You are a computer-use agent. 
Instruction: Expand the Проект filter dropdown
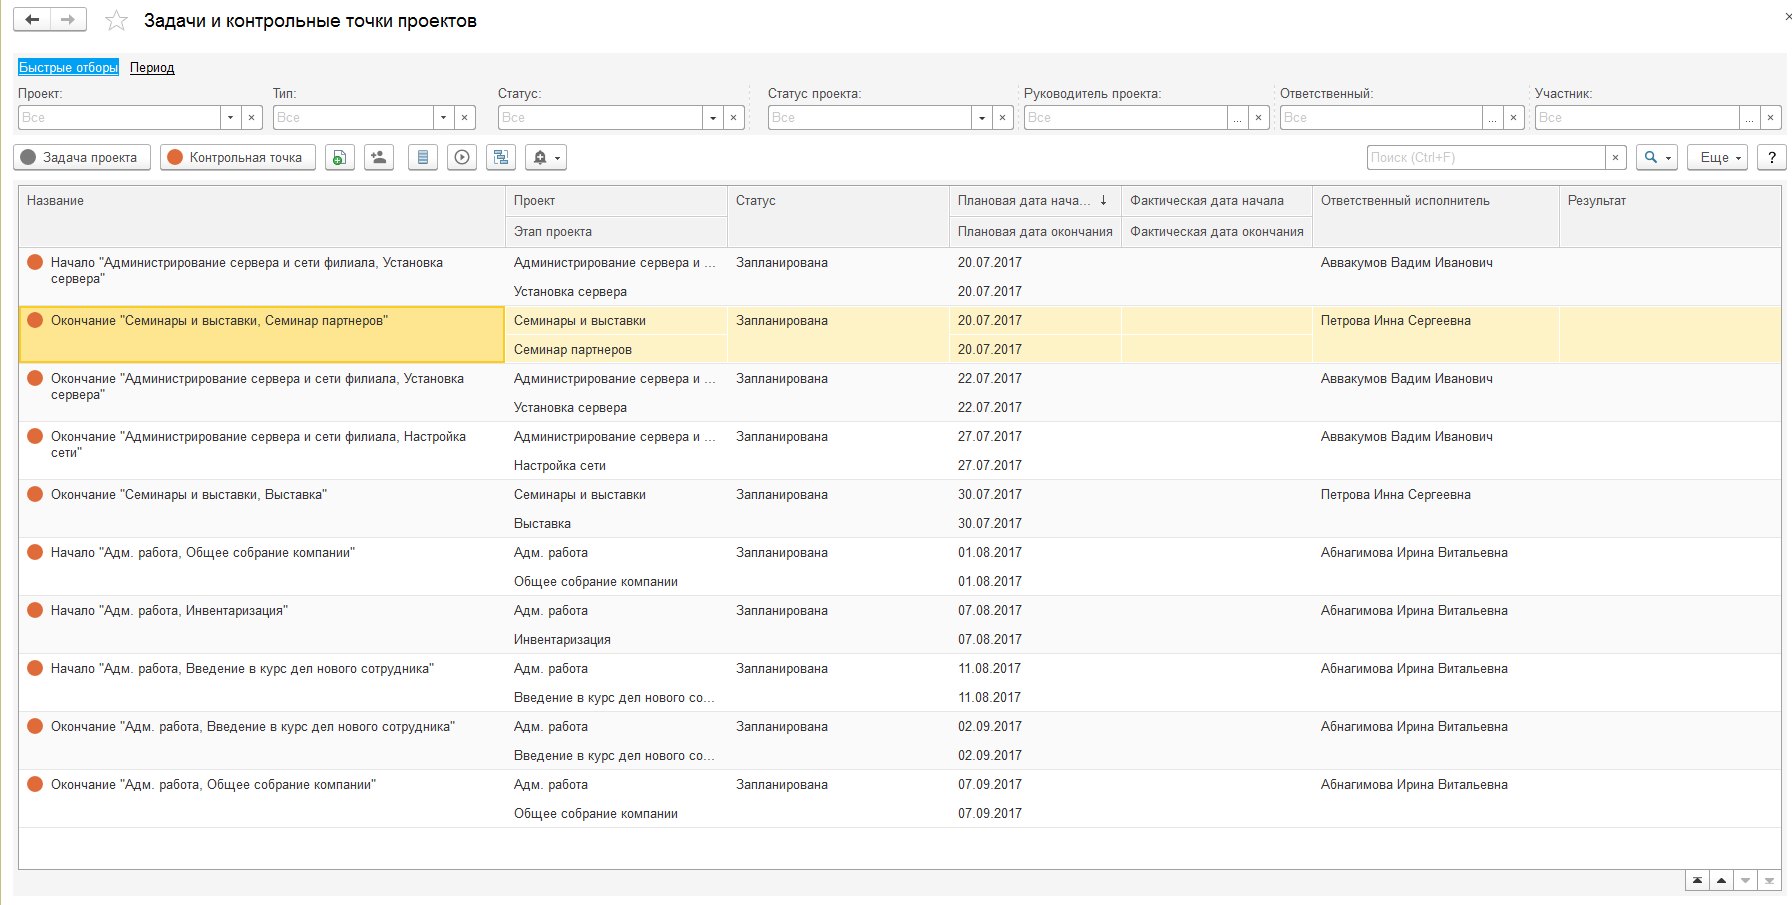coord(230,117)
